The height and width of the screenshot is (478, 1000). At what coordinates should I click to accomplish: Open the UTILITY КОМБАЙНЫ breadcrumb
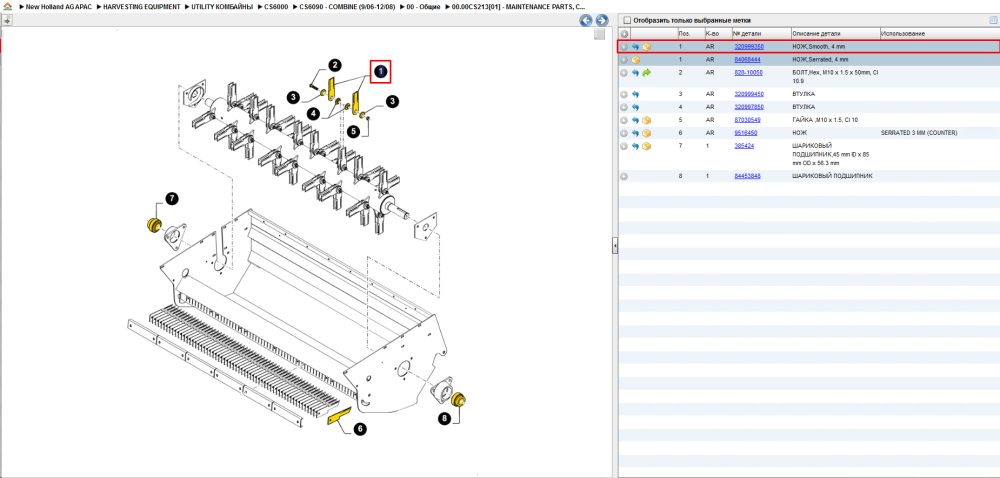222,6
